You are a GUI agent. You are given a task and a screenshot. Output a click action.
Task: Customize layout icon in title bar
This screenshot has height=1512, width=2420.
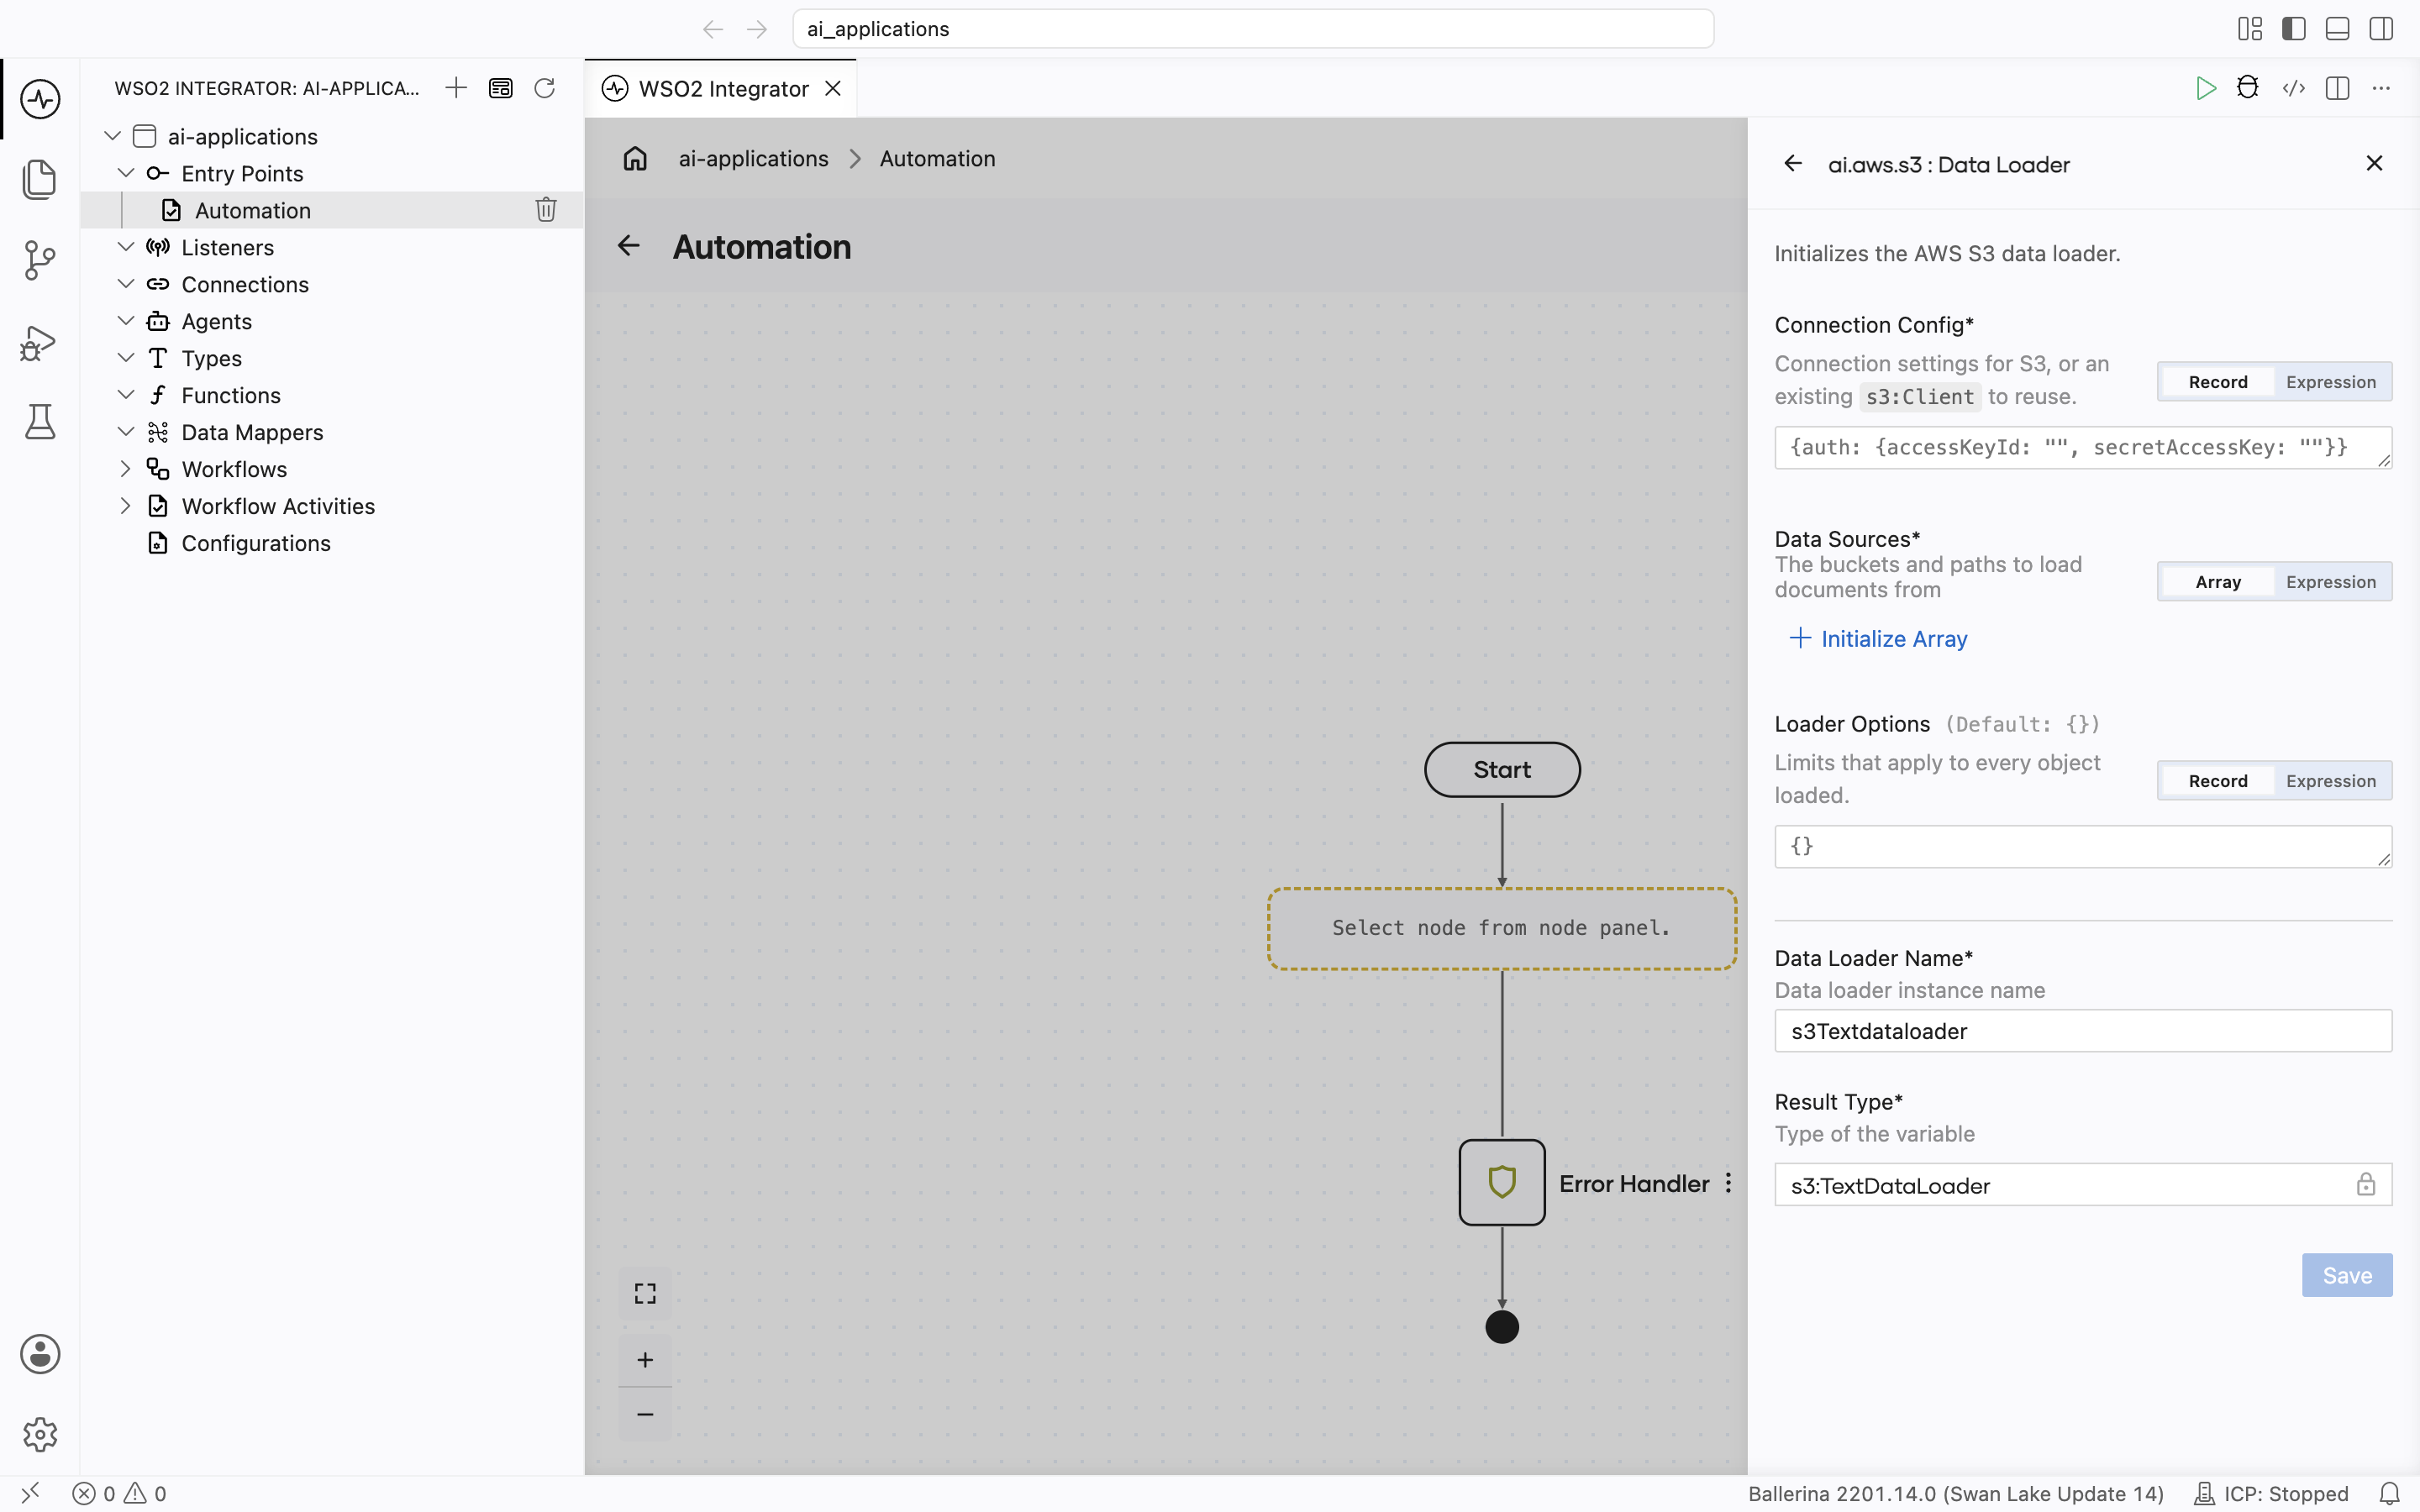tap(2250, 29)
